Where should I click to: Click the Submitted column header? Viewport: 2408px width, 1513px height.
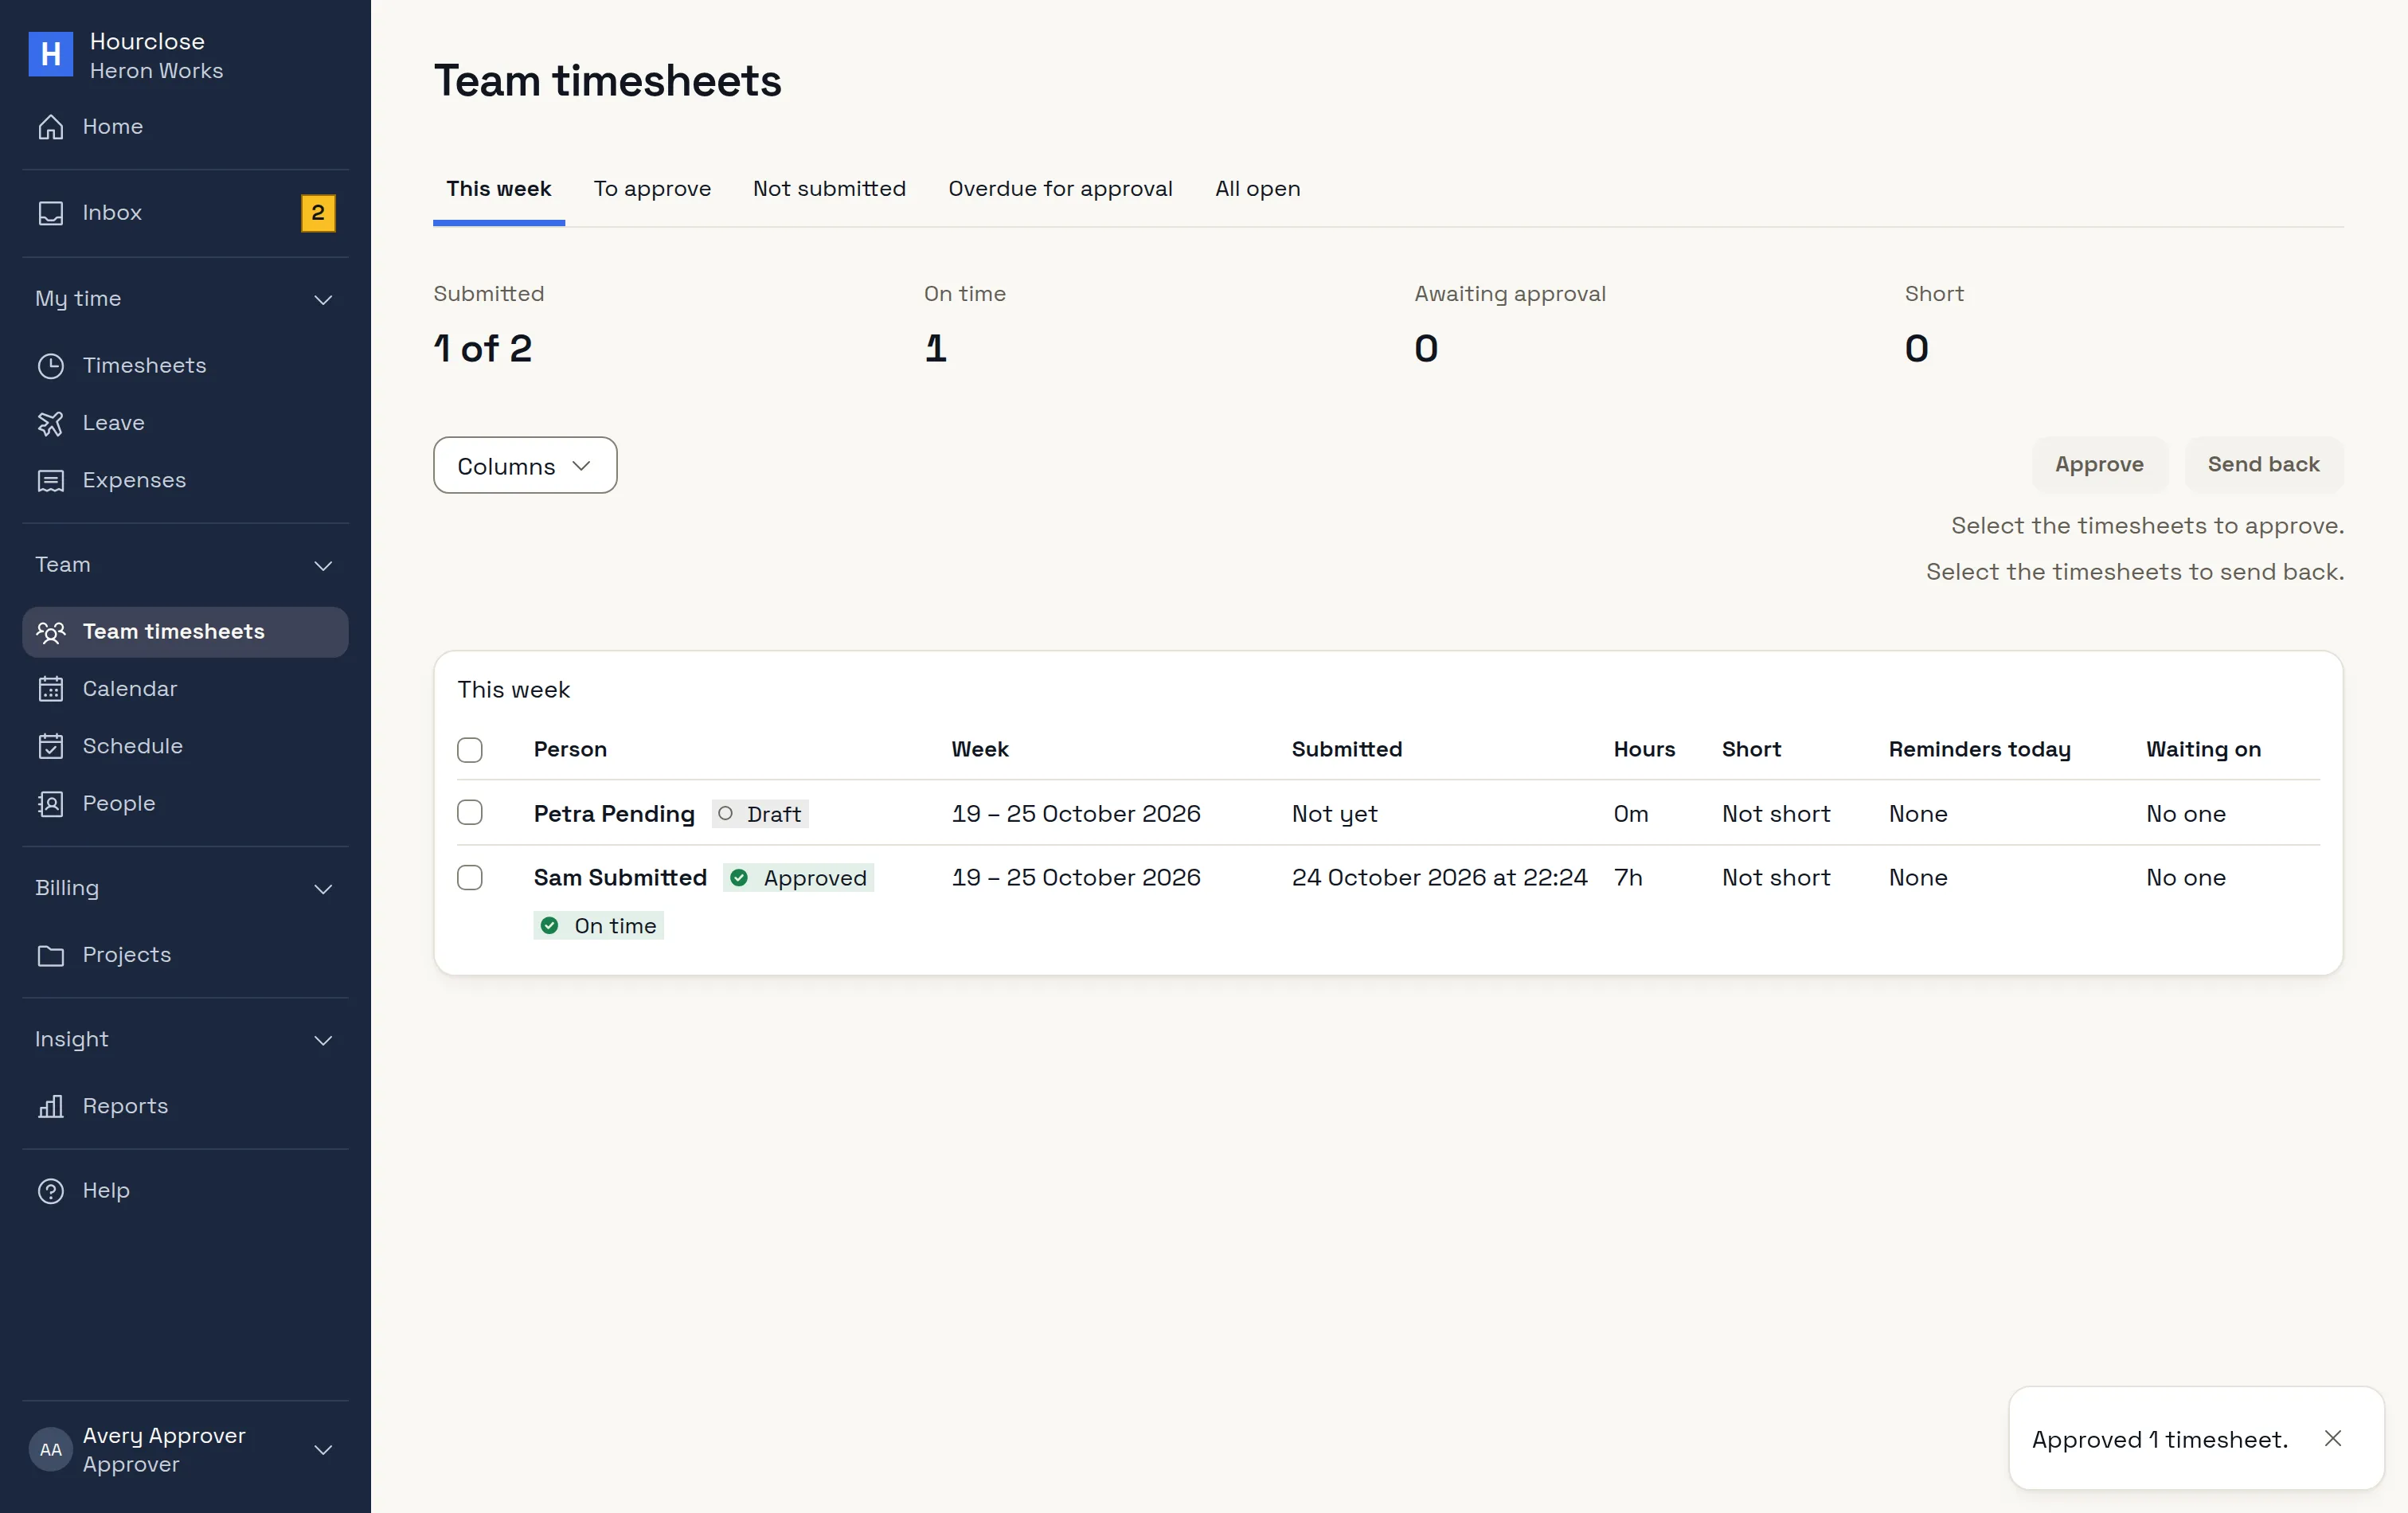pyautogui.click(x=1347, y=750)
